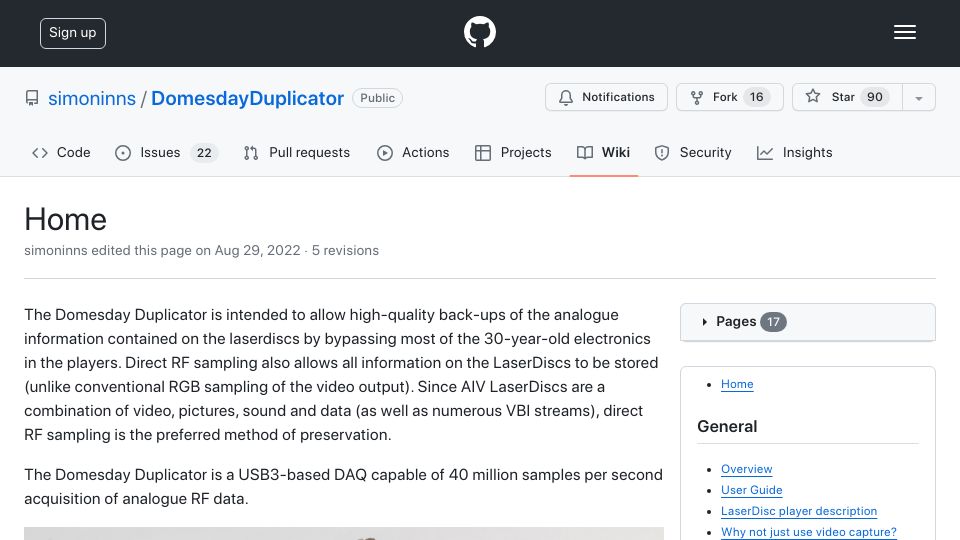Click the GitHub Octocat logo
This screenshot has width=960, height=540.
[479, 32]
